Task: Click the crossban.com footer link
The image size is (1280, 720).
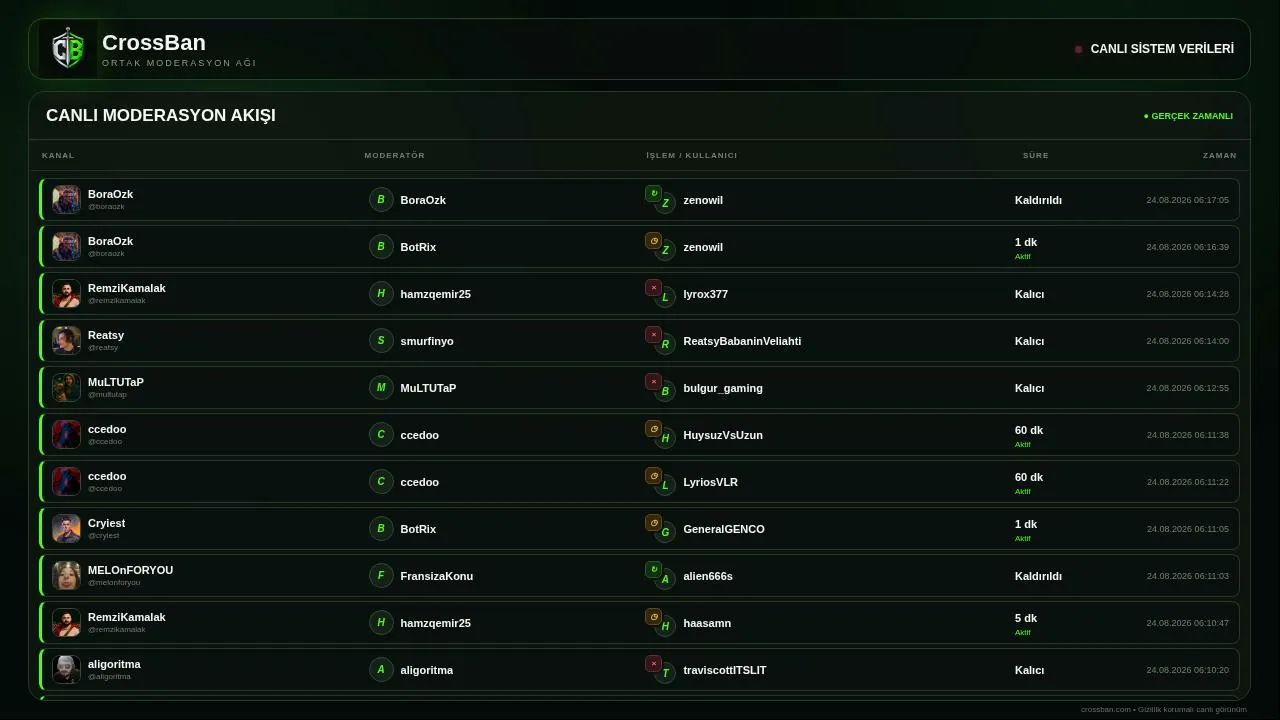Action: point(1105,709)
